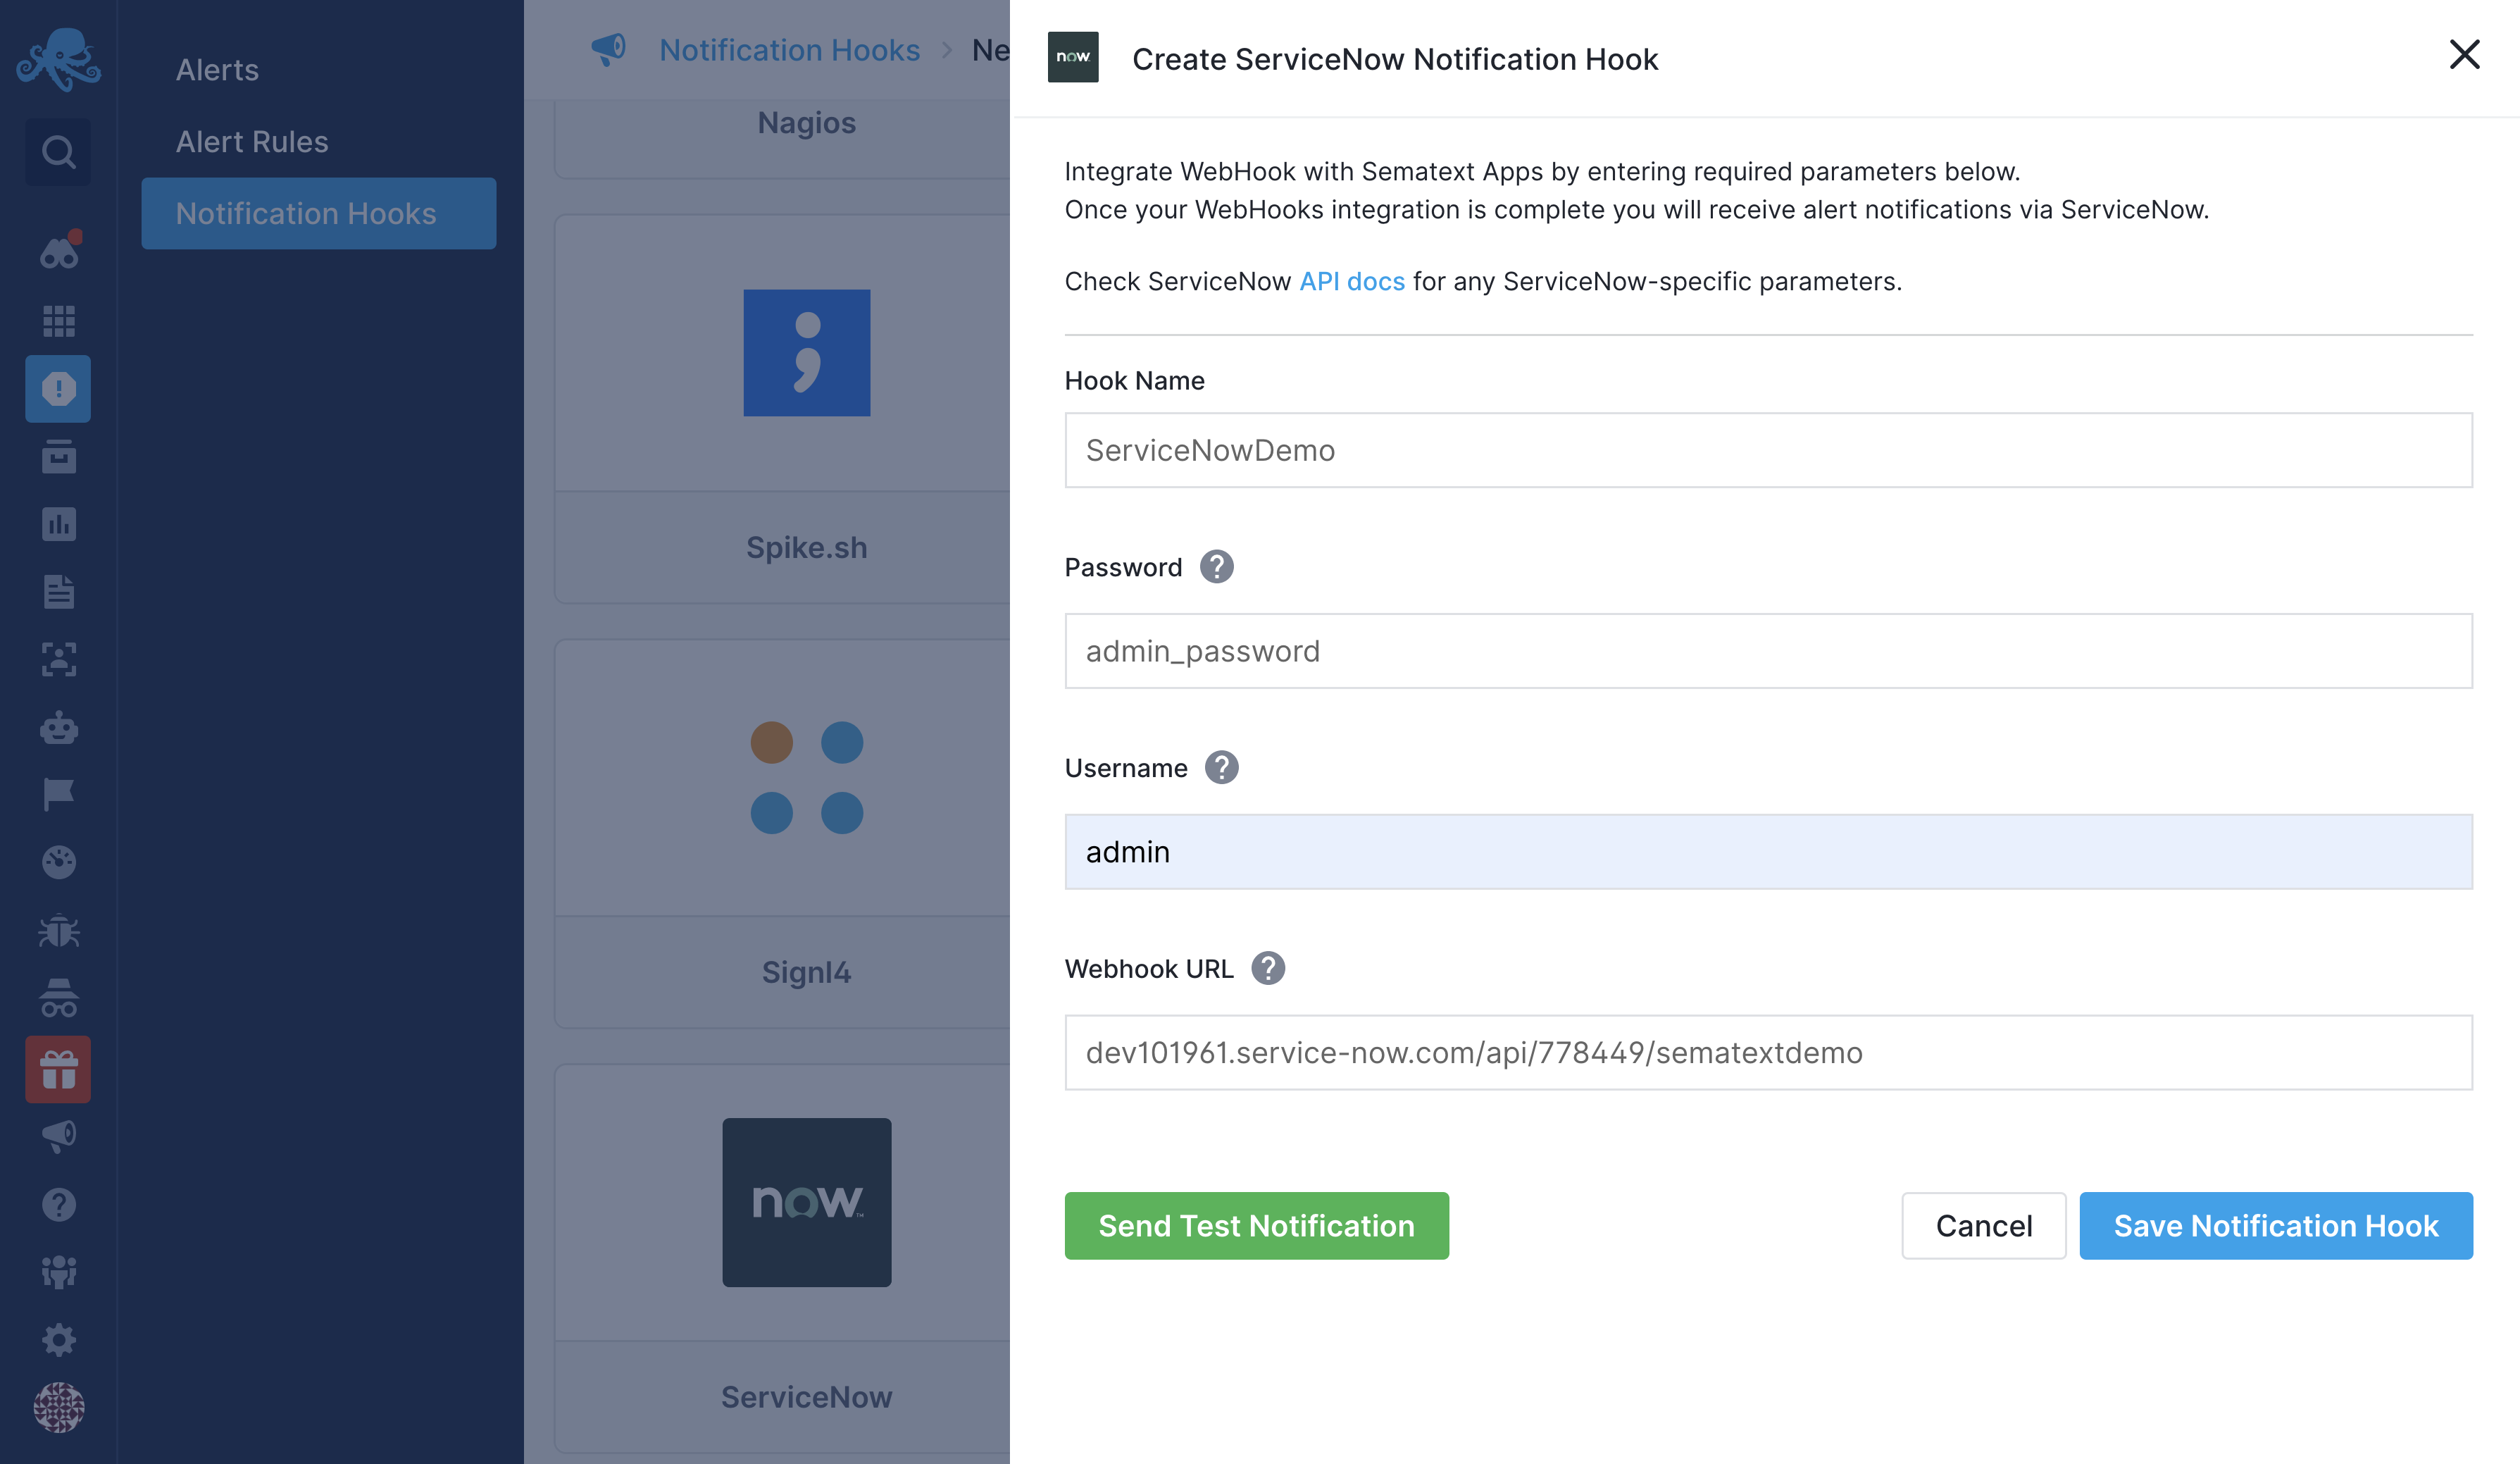The height and width of the screenshot is (1464, 2520).
Task: Open the archive box icon
Action: point(59,456)
